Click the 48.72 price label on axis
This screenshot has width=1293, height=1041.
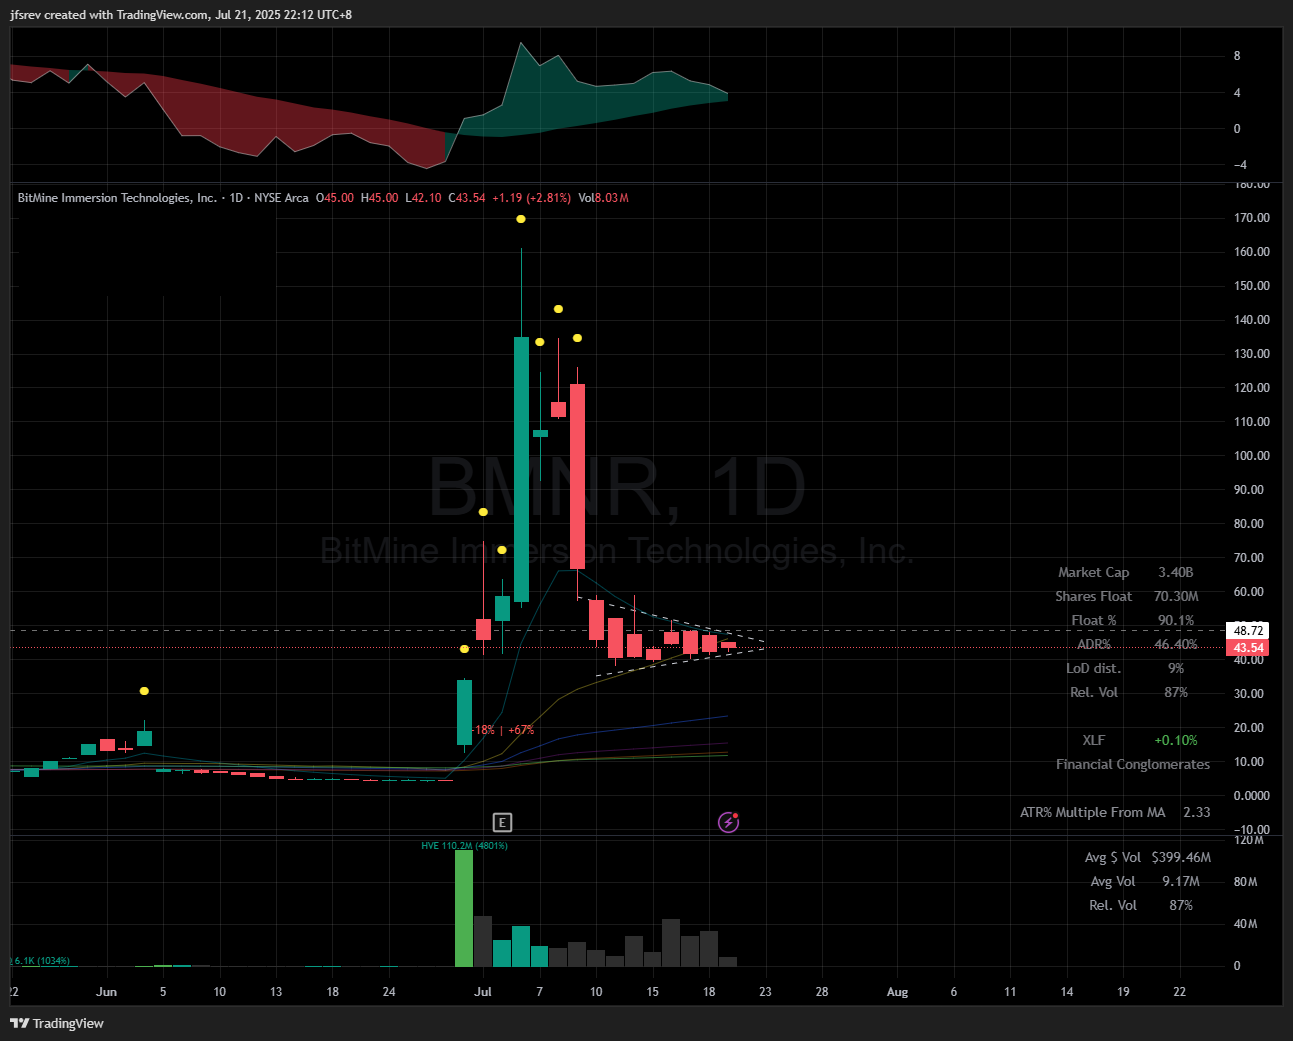(x=1249, y=631)
